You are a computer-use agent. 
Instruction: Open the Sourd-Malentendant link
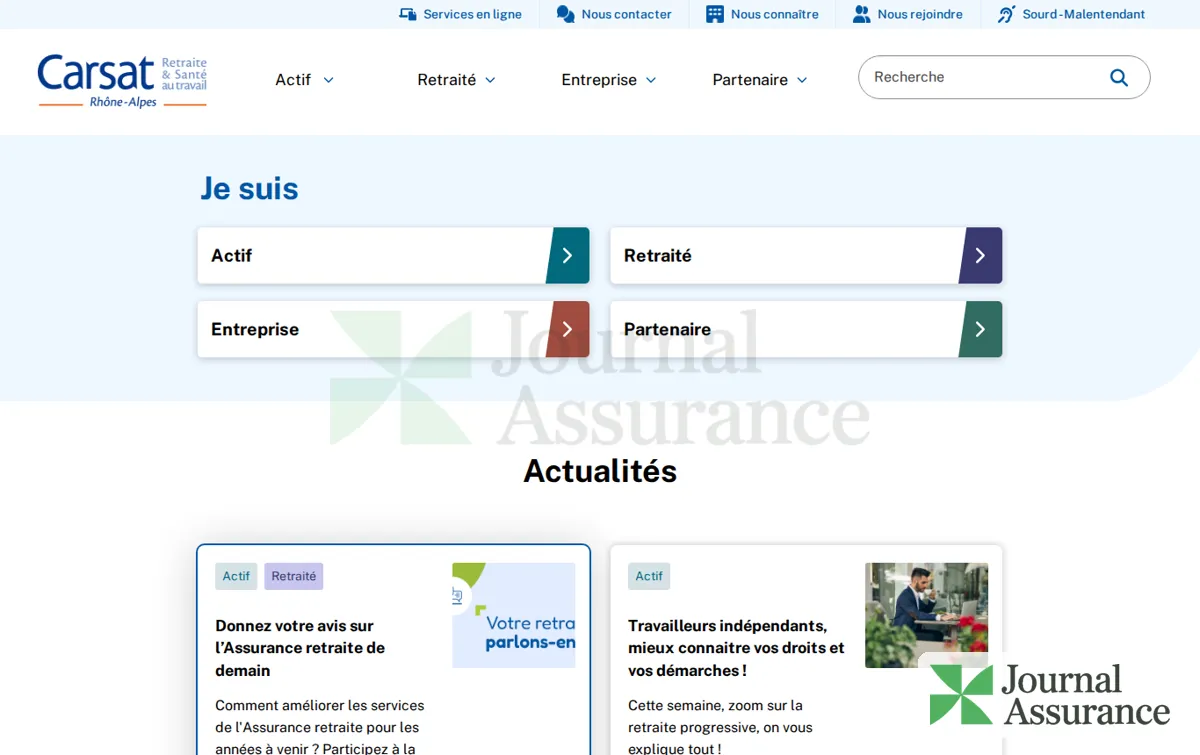(1072, 14)
